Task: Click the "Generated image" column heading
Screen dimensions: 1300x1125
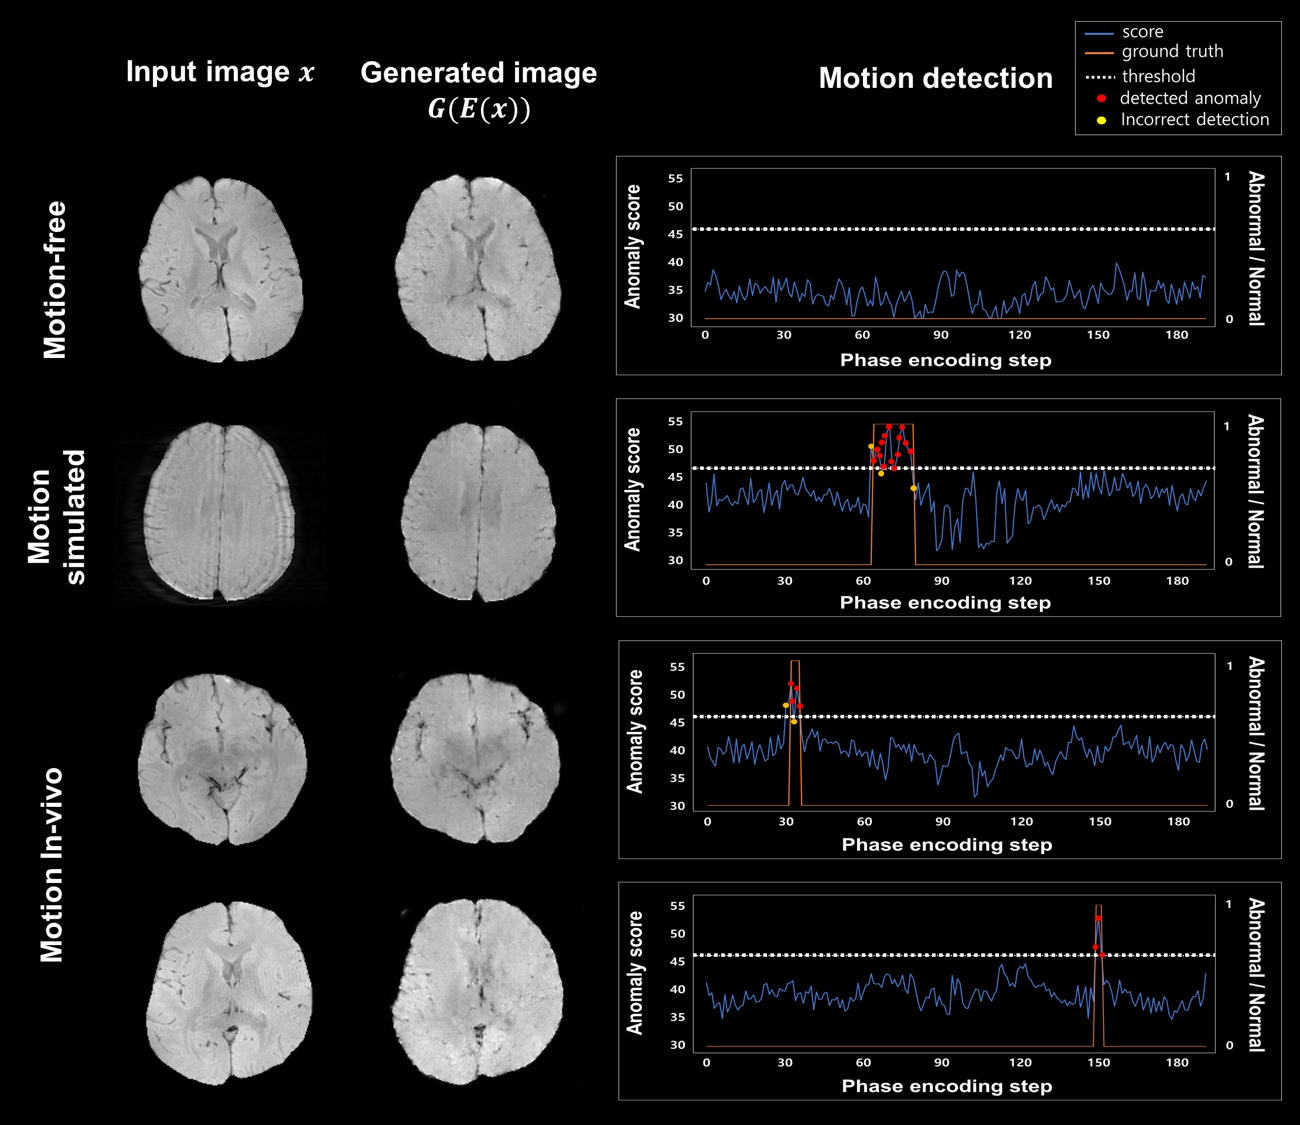Action: click(x=478, y=73)
